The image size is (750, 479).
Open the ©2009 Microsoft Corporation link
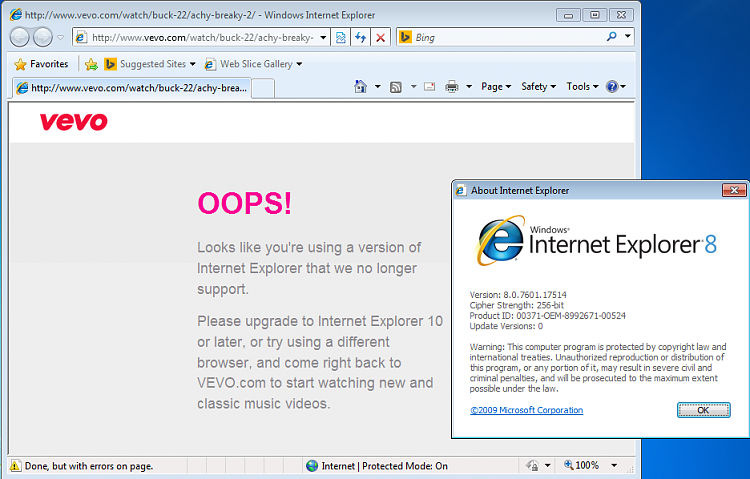527,410
